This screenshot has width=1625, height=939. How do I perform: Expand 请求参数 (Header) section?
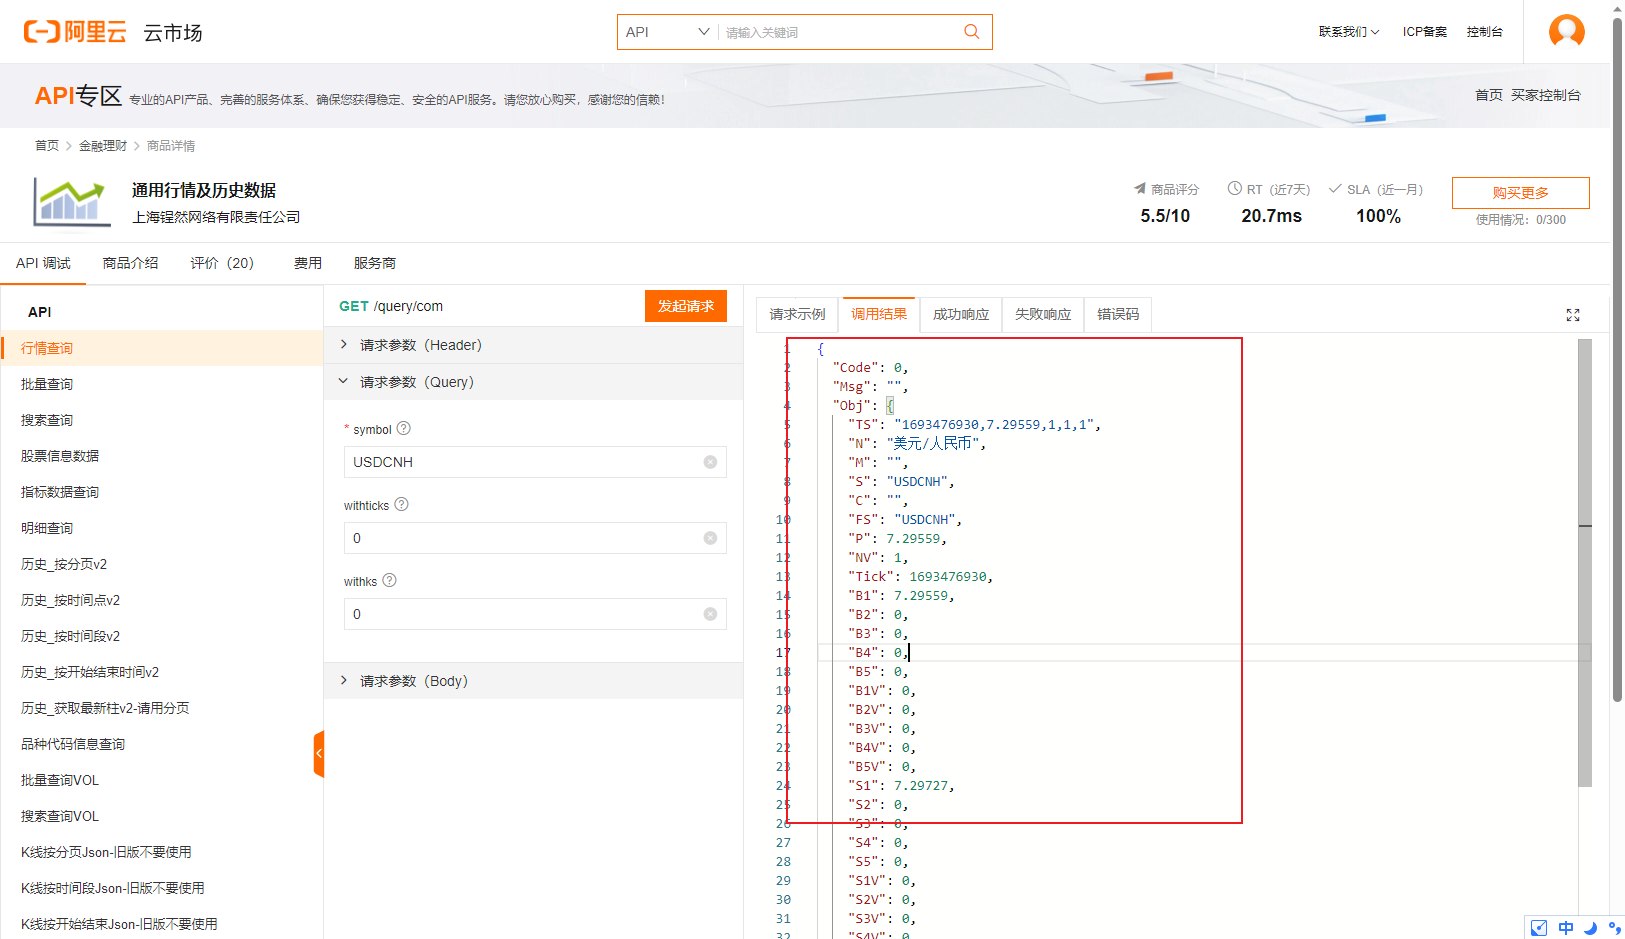[x=534, y=345]
